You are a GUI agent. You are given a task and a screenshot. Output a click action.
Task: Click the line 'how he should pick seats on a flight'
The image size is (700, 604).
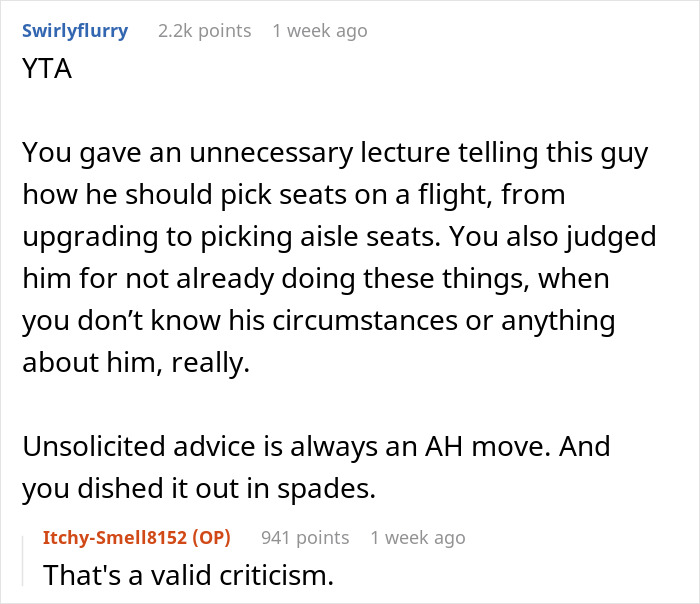(x=294, y=195)
